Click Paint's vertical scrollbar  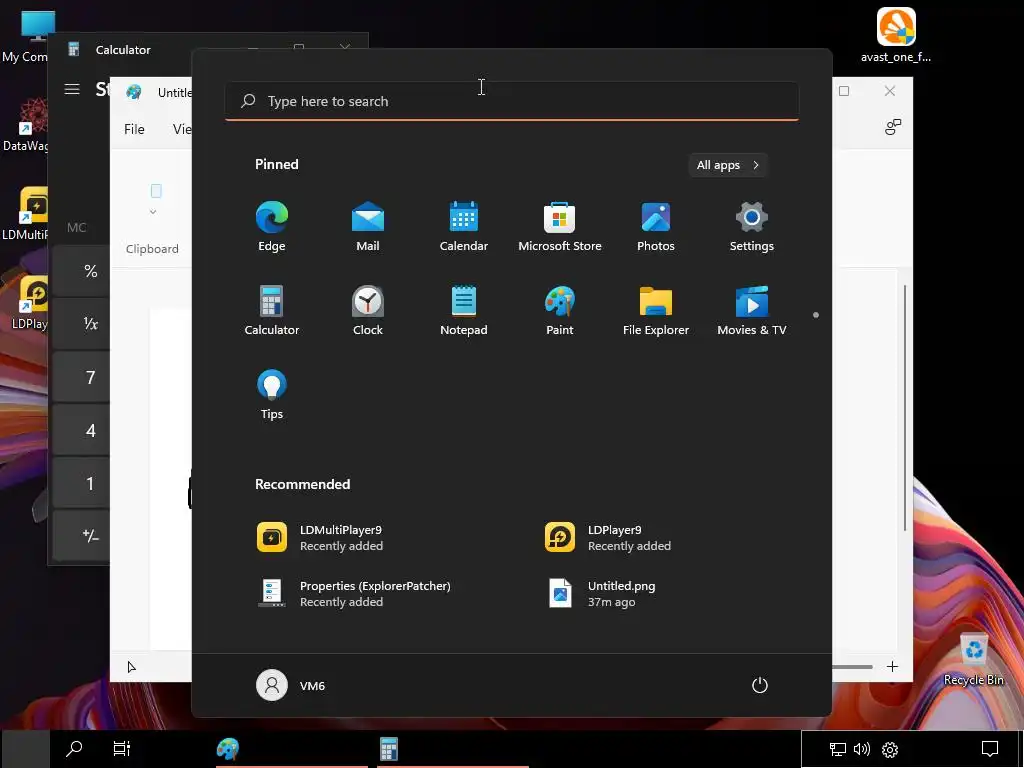point(904,408)
